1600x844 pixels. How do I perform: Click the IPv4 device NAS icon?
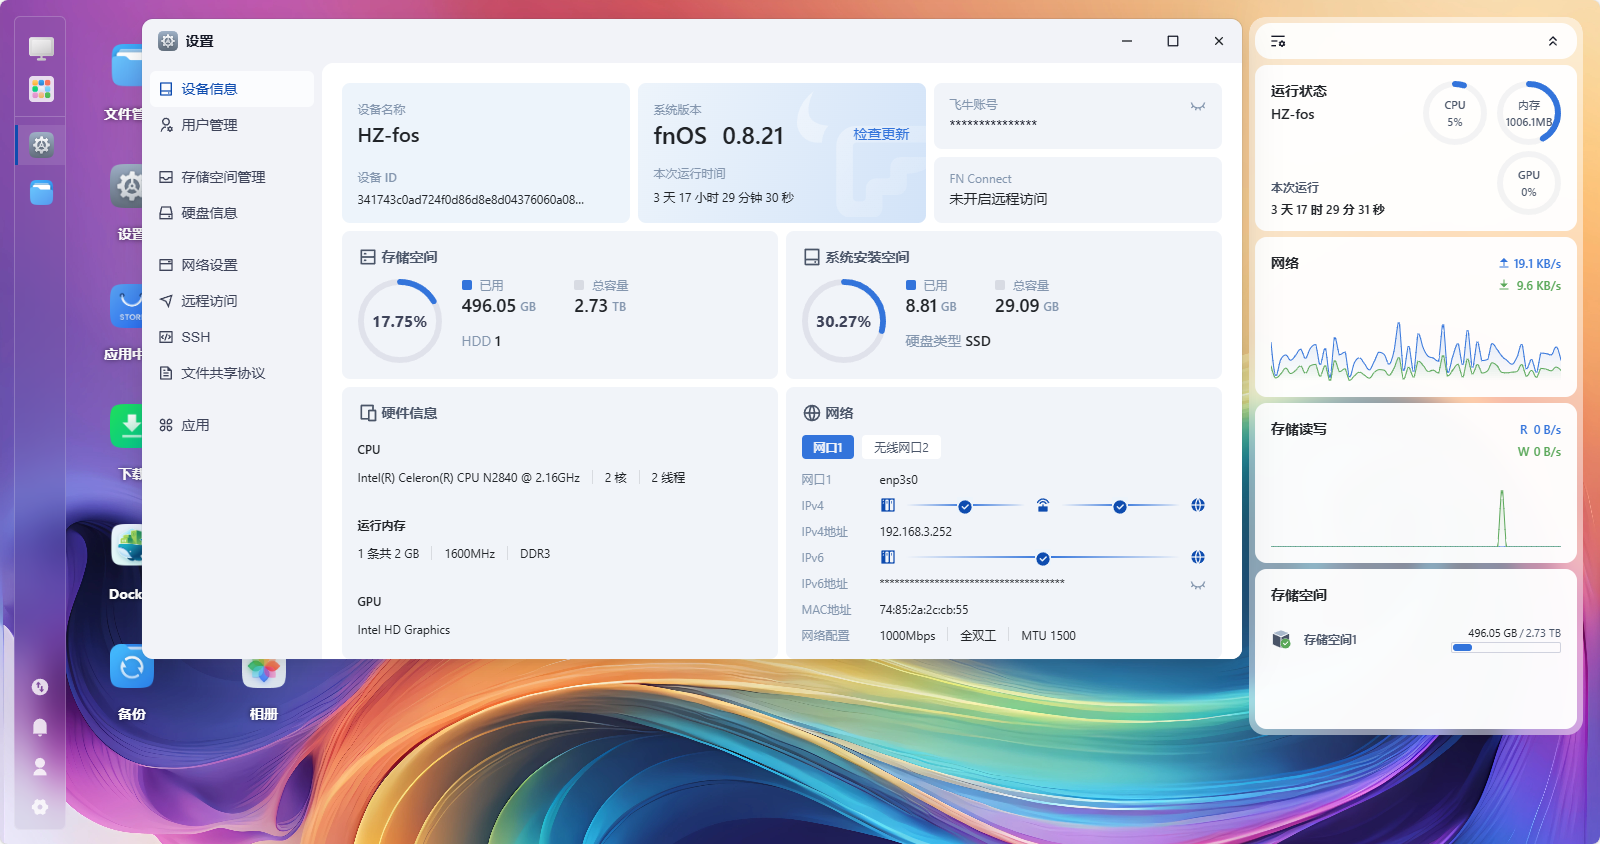(x=888, y=505)
